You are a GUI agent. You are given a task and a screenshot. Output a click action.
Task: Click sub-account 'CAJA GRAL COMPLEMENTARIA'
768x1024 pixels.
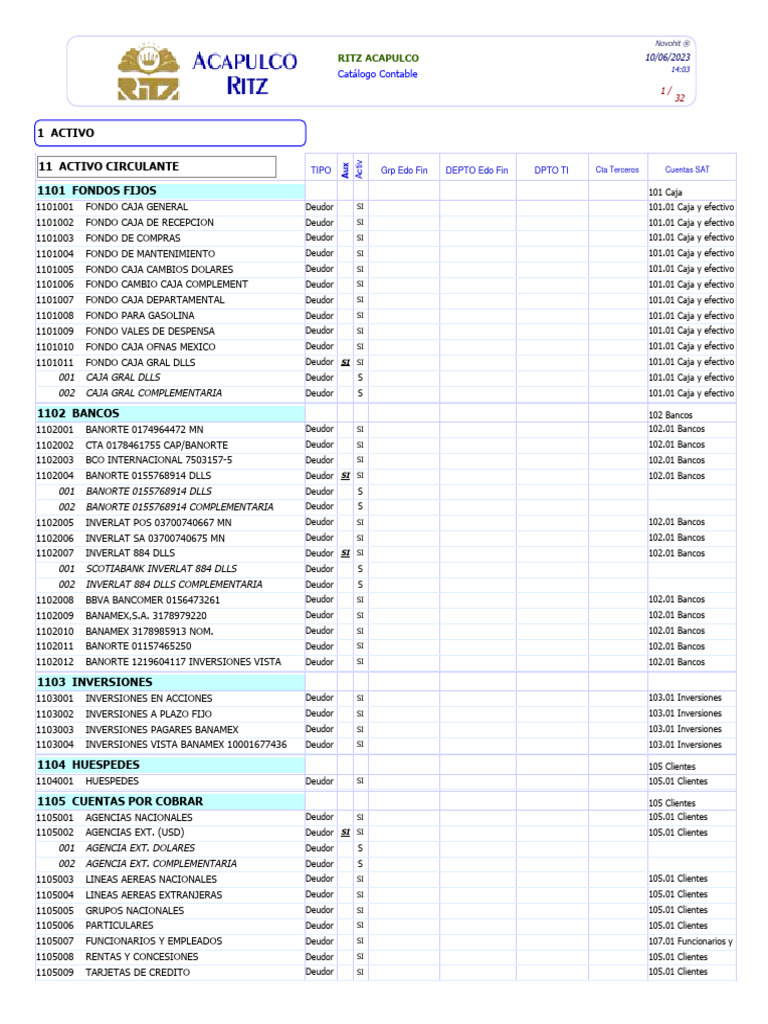coord(154,393)
